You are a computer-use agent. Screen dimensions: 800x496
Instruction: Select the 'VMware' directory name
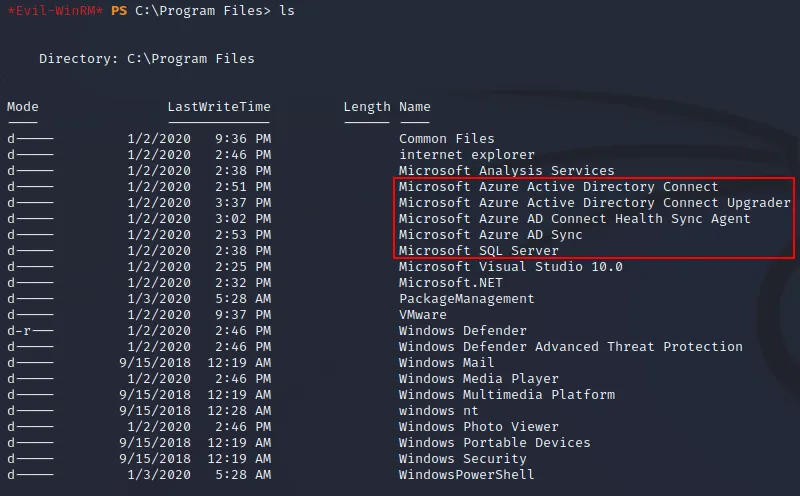point(422,314)
